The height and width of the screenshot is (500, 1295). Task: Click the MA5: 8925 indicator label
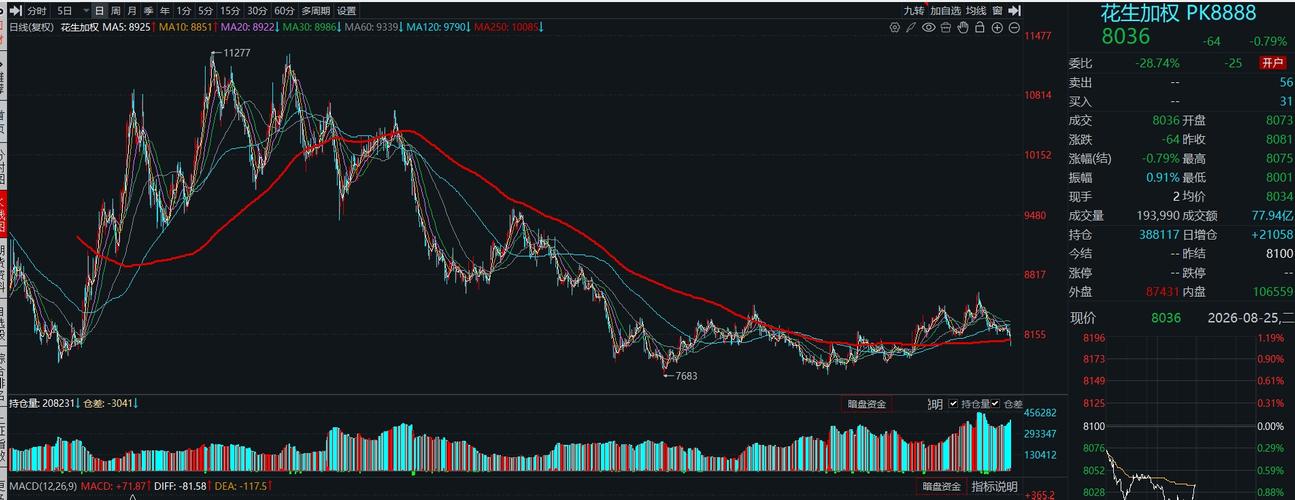(x=127, y=28)
